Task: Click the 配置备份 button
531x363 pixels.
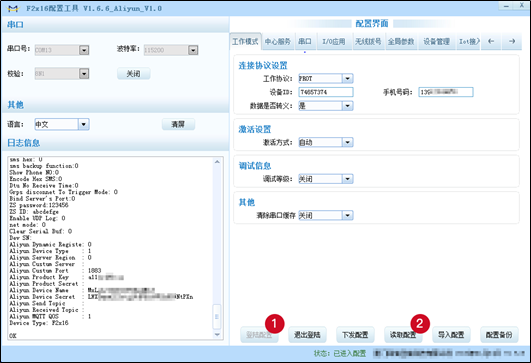Action: pyautogui.click(x=499, y=335)
